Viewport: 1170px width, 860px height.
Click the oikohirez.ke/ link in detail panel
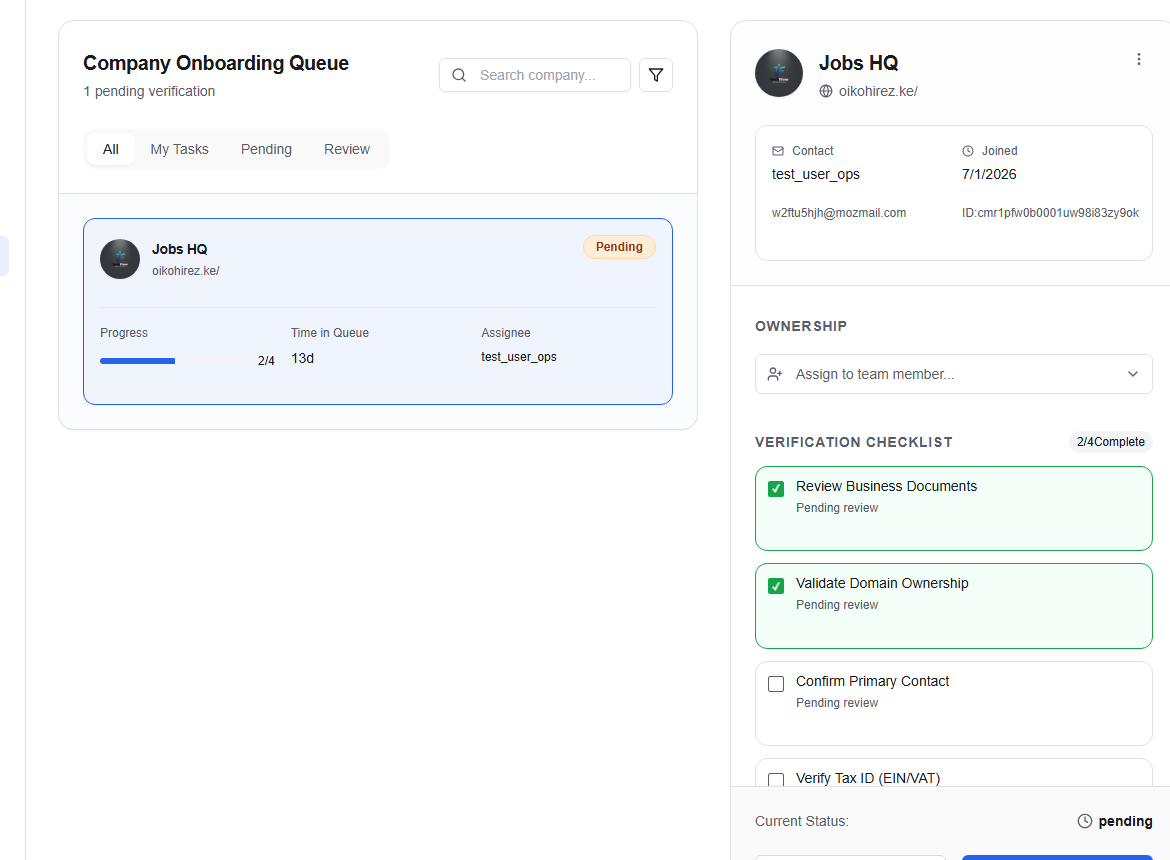click(878, 91)
